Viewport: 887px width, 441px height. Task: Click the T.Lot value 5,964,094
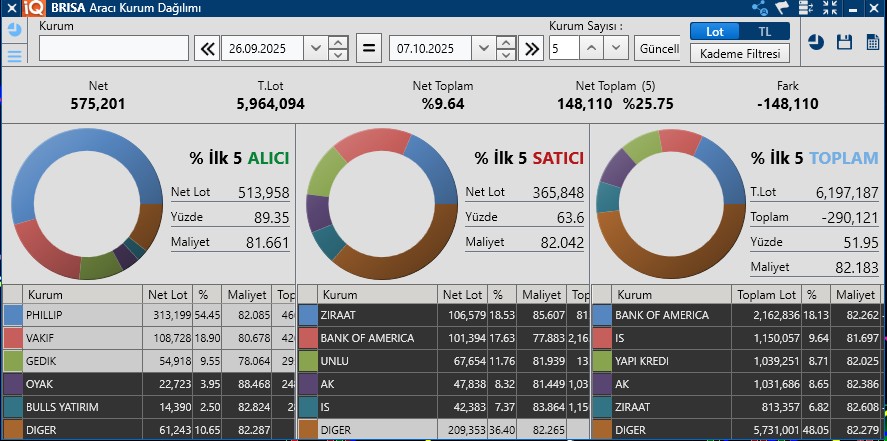point(270,104)
